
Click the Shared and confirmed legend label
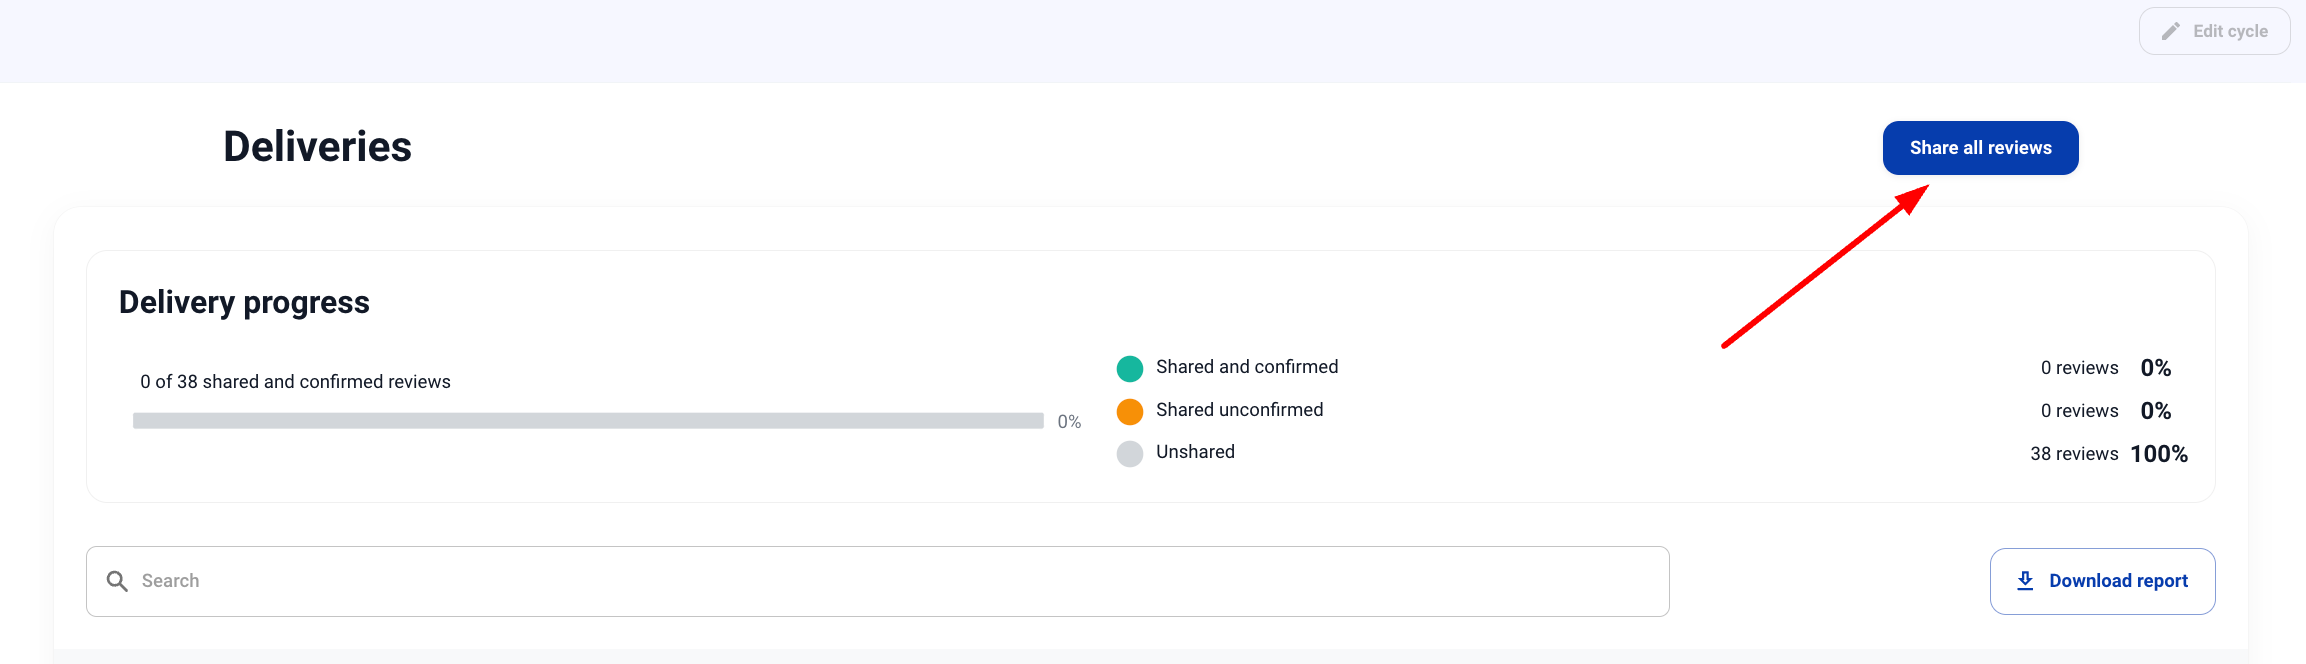tap(1246, 367)
